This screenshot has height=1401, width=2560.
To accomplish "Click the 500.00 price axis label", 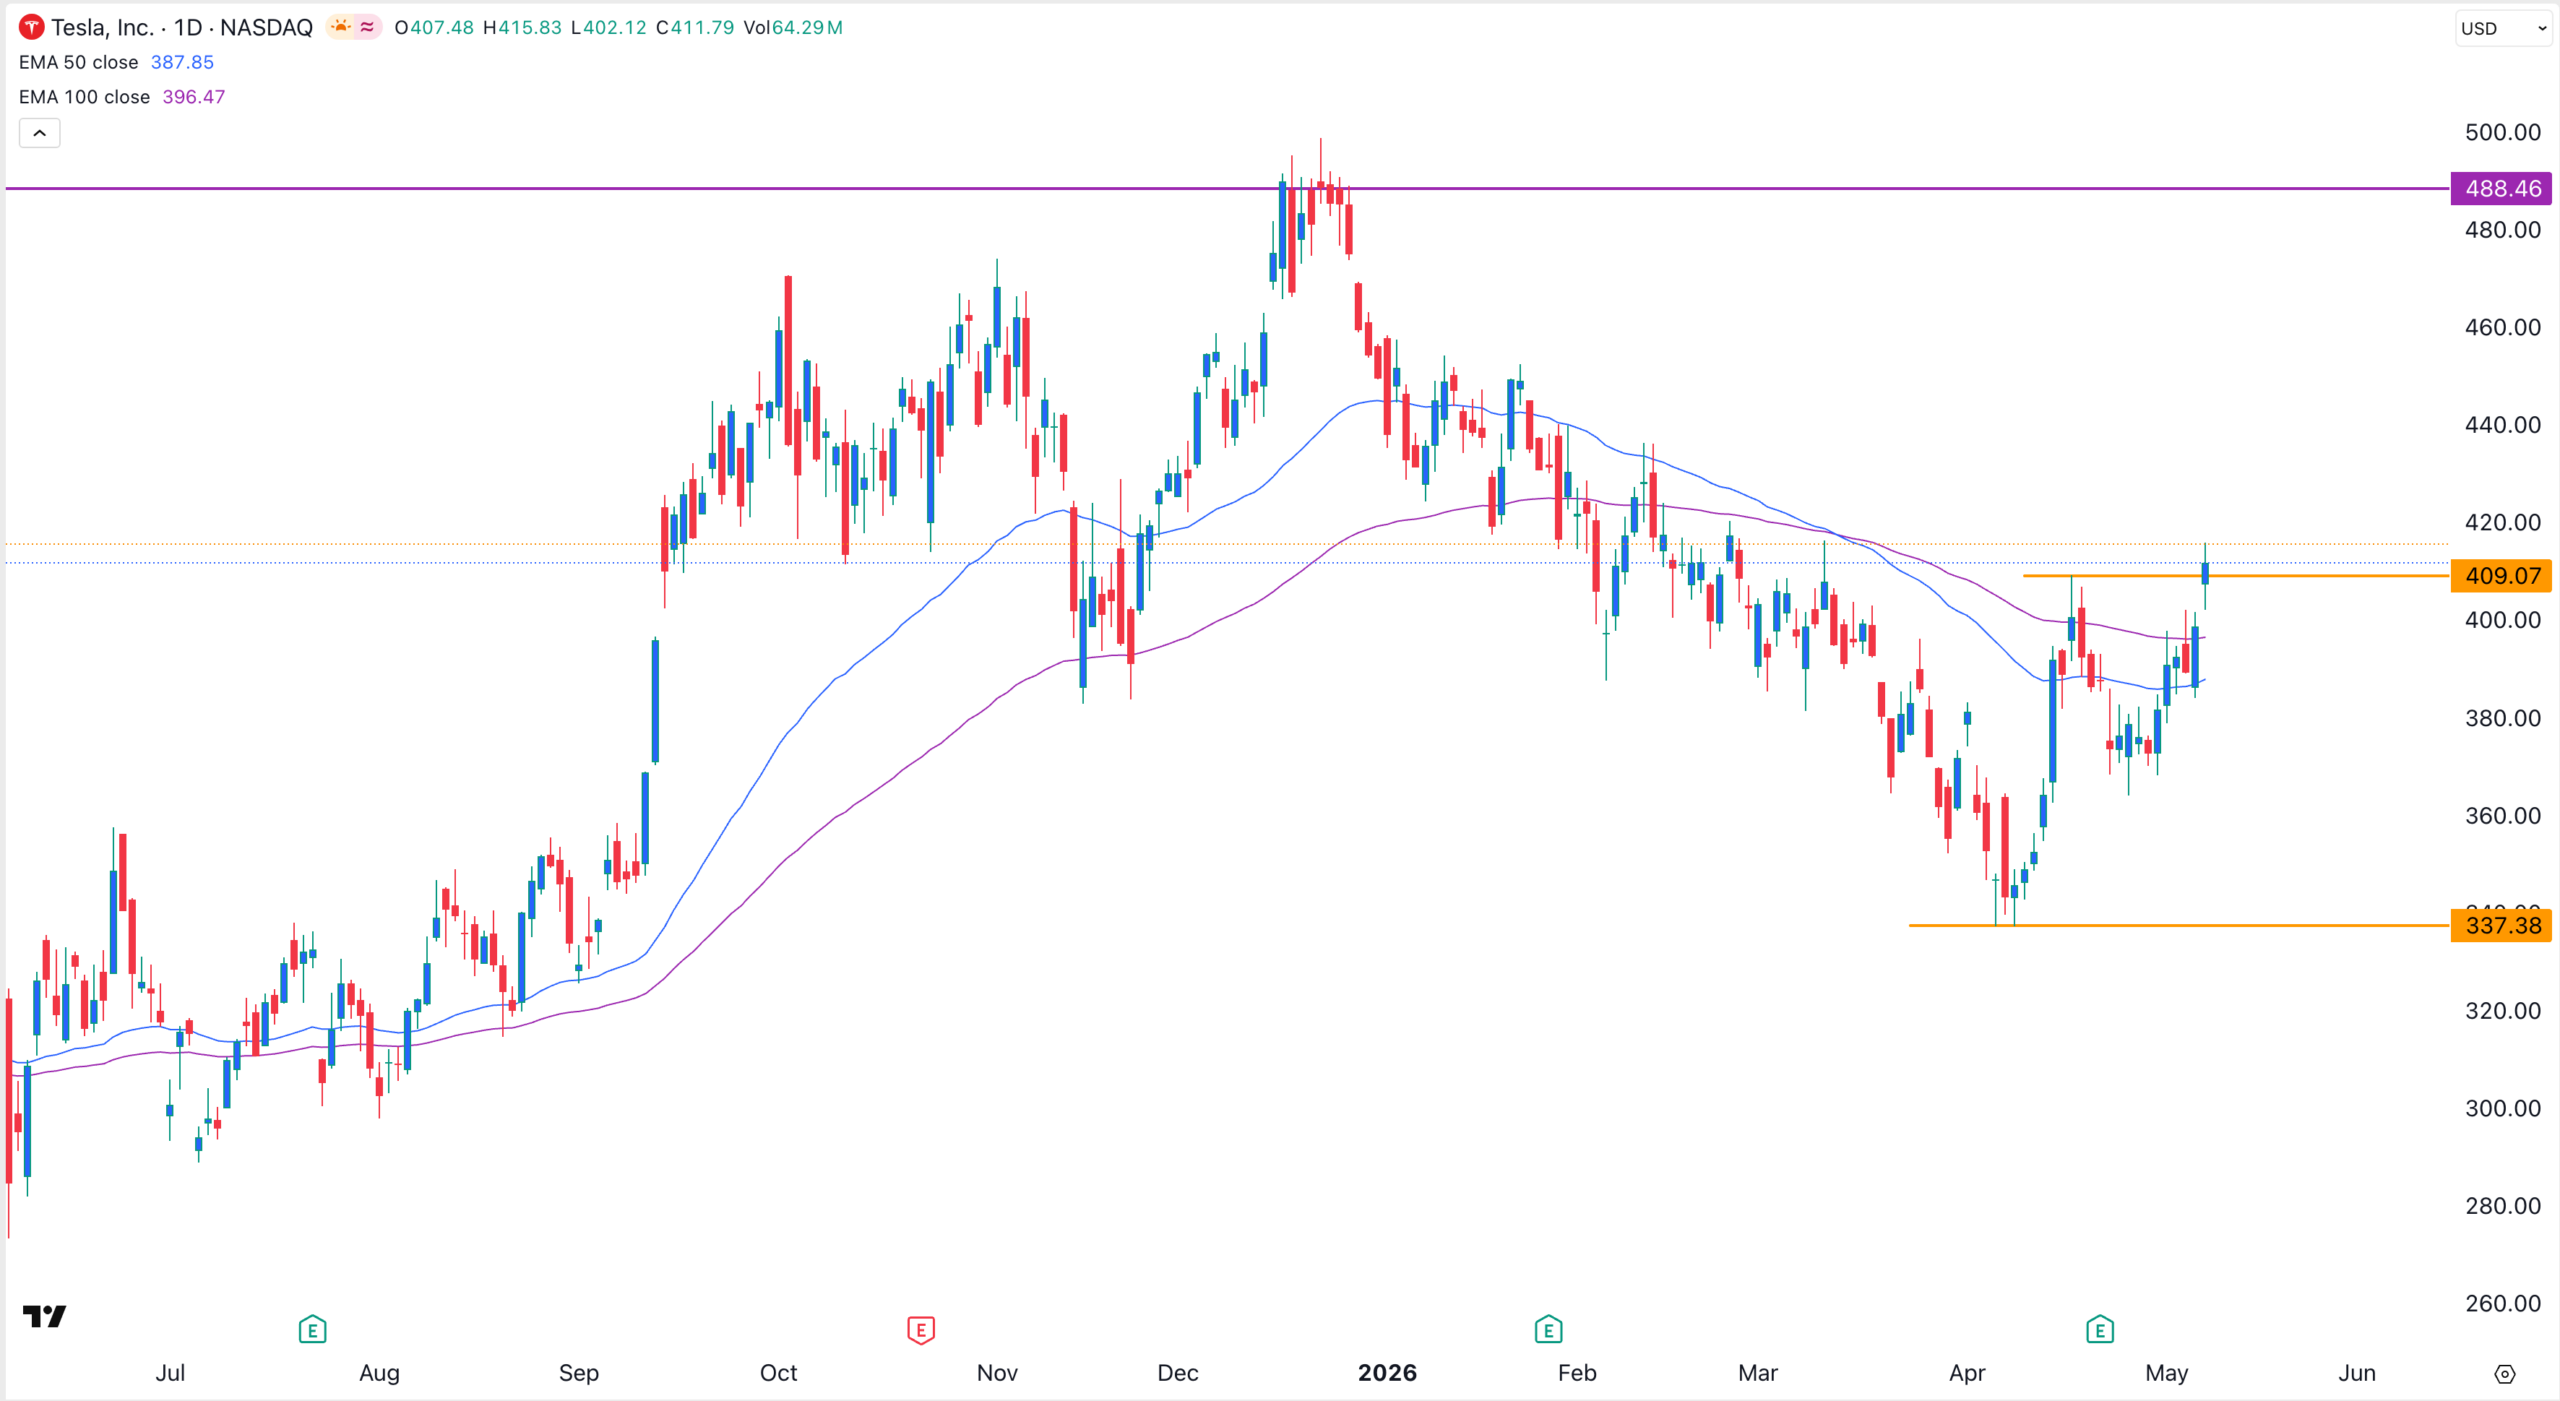I will 2502,133.
